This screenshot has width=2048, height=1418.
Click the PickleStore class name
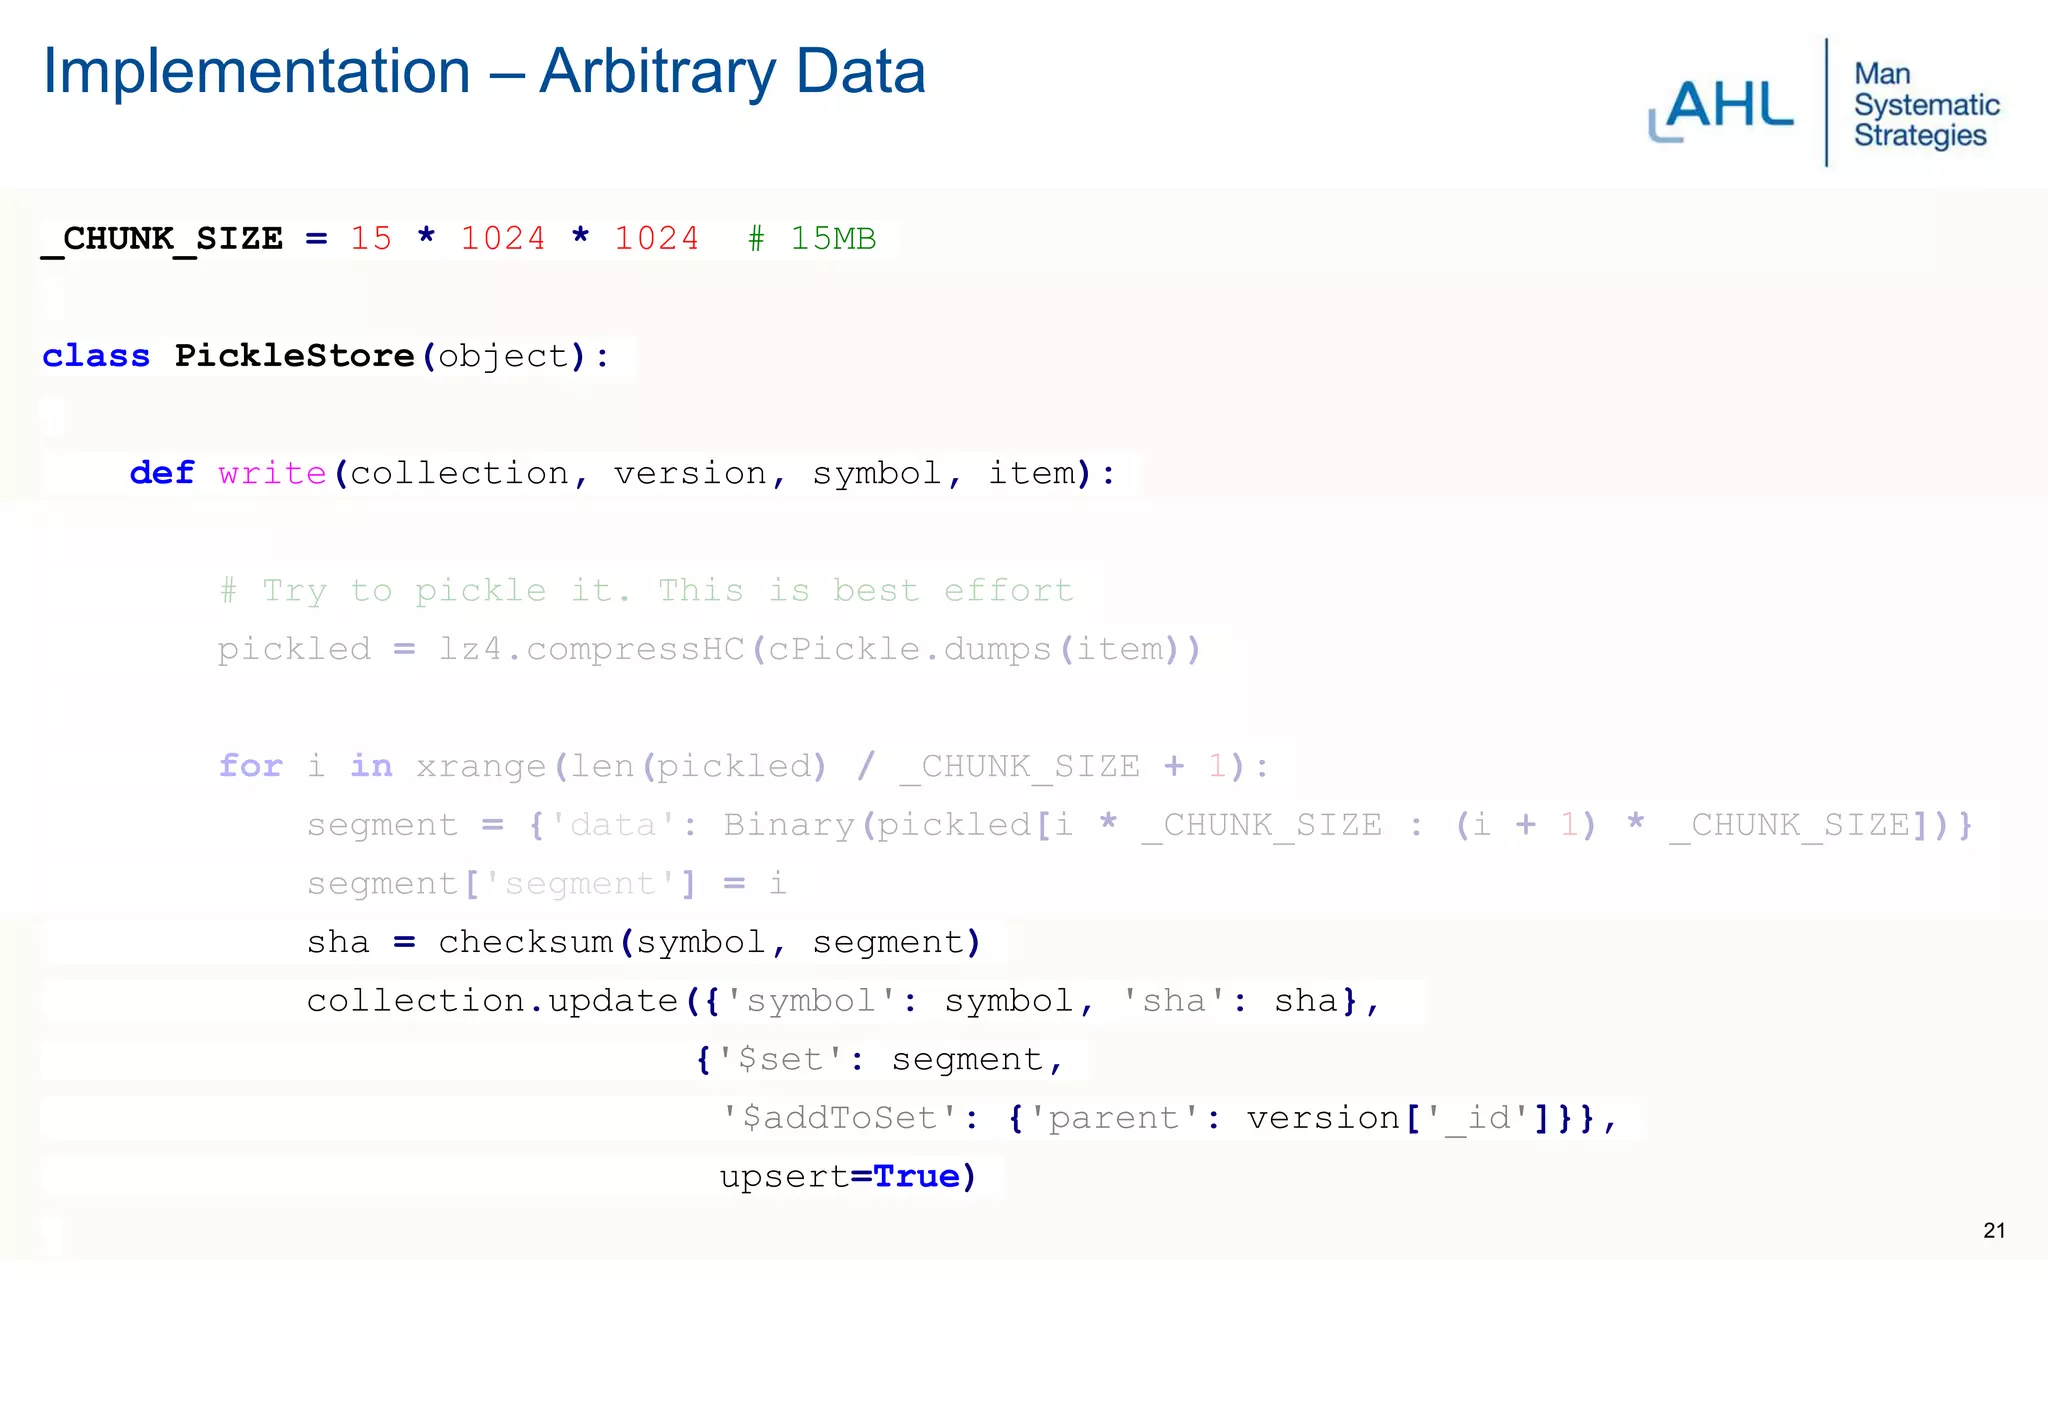pyautogui.click(x=294, y=356)
